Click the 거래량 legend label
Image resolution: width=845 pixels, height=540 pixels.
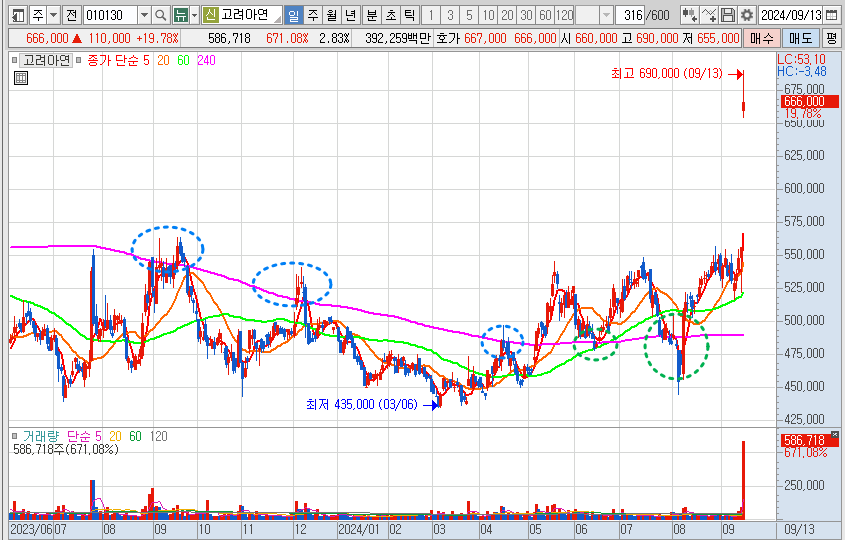[x=40, y=436]
